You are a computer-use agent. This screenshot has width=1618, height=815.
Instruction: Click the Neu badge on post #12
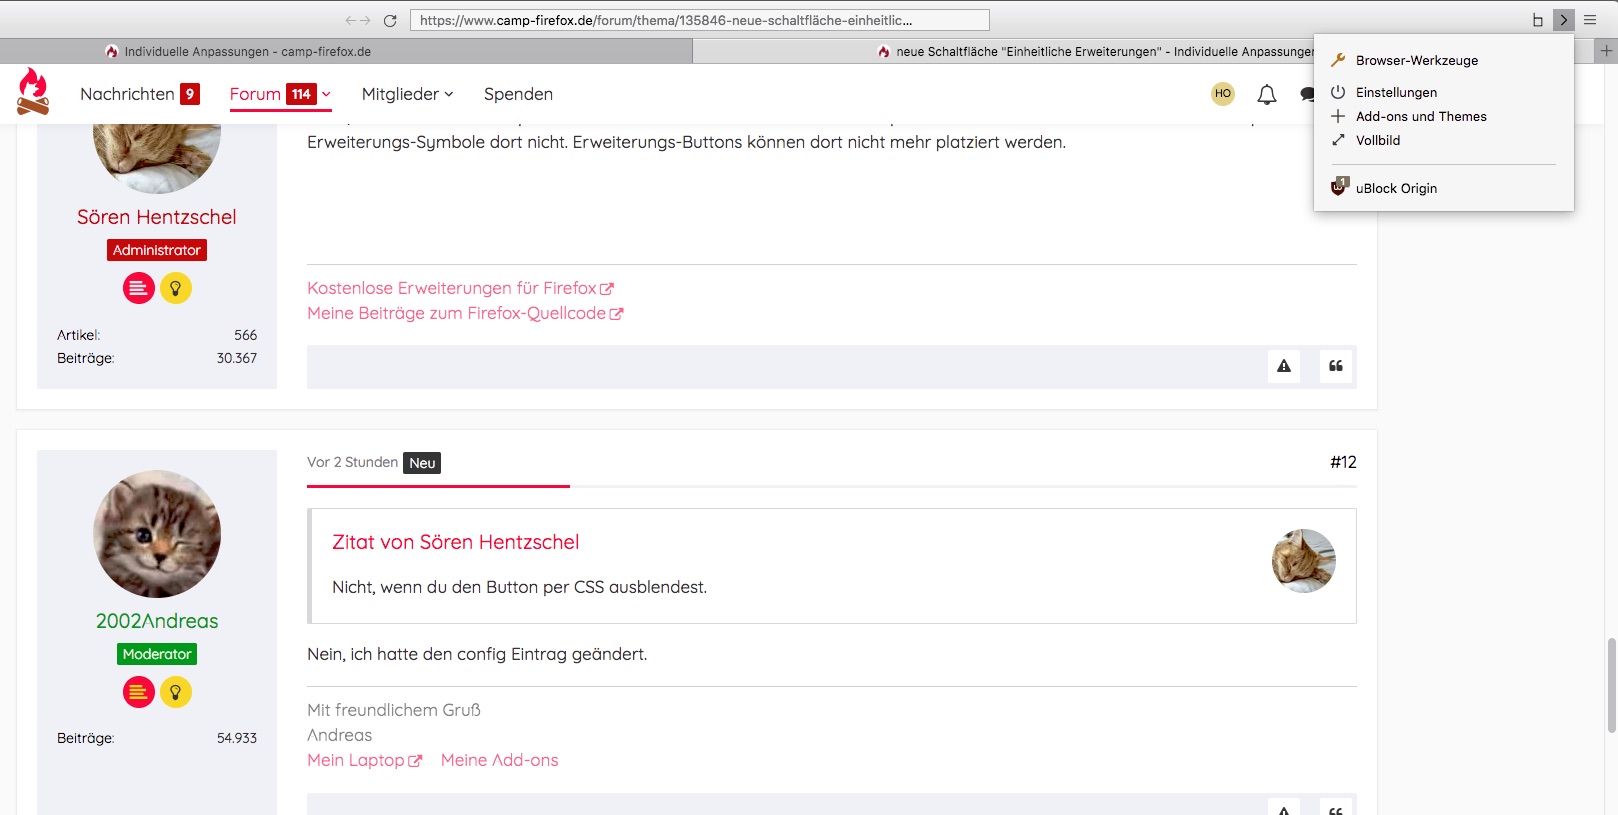point(422,463)
